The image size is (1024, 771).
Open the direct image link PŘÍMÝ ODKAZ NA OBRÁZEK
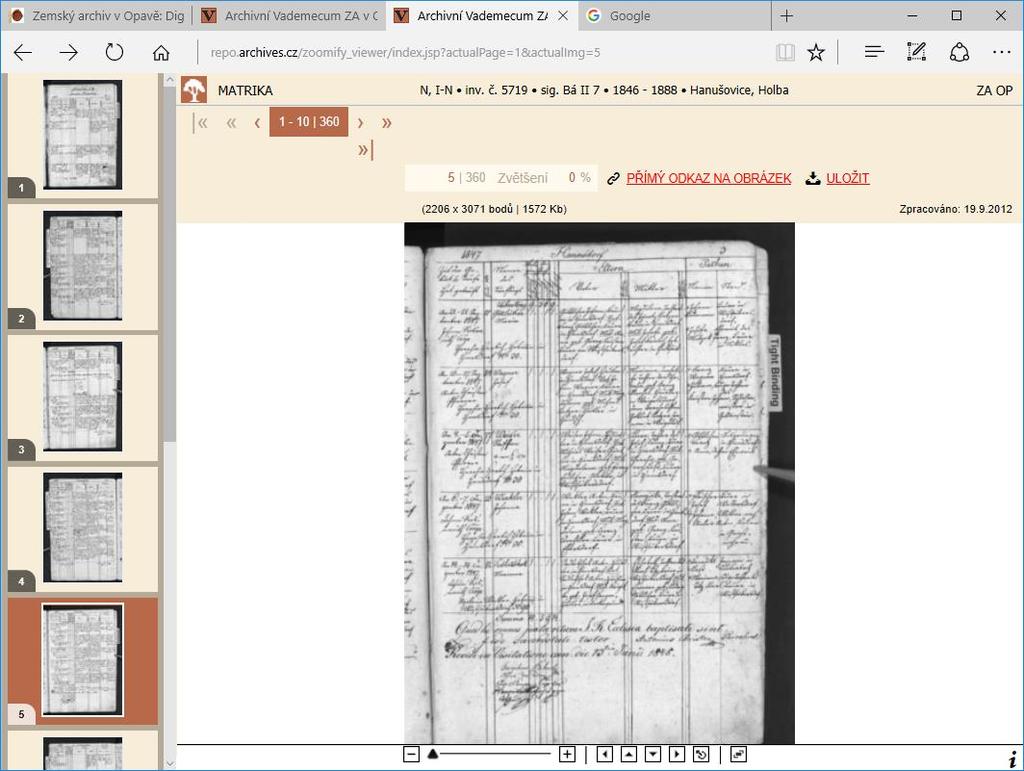709,178
